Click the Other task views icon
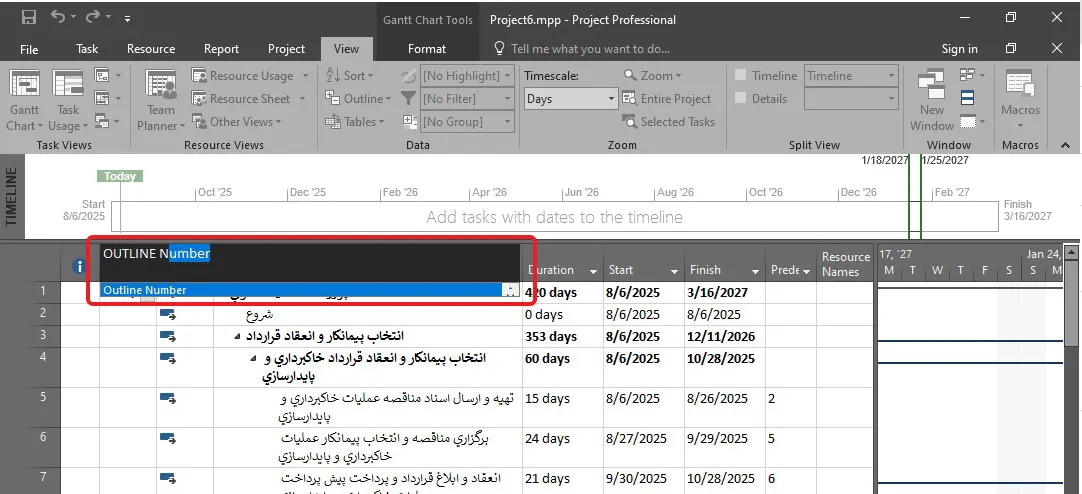1082x494 pixels. coord(102,121)
